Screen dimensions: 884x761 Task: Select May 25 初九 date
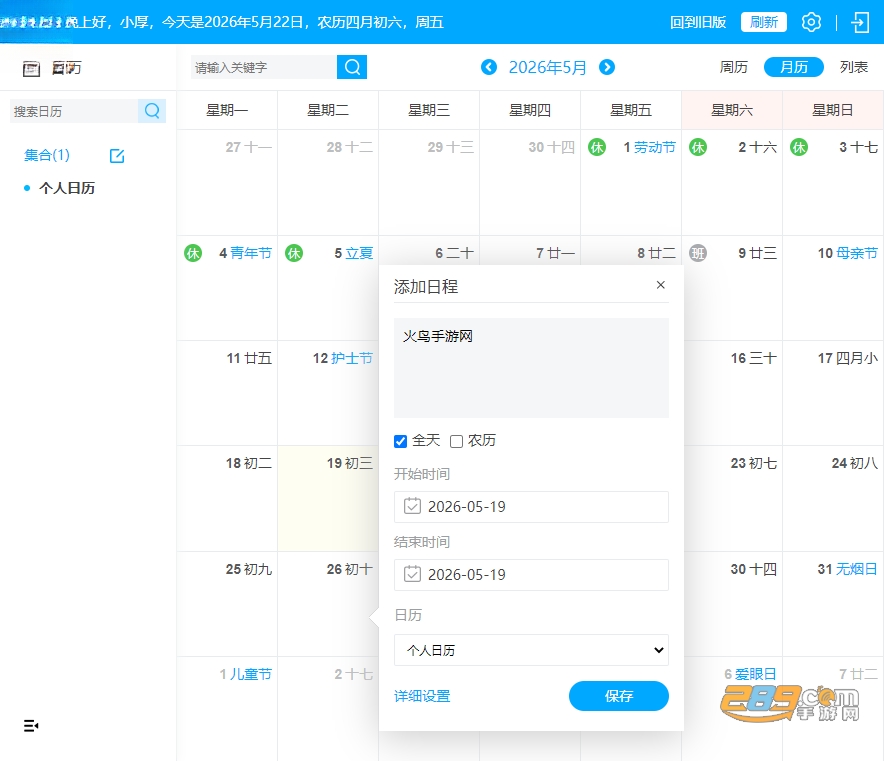[x=249, y=569]
